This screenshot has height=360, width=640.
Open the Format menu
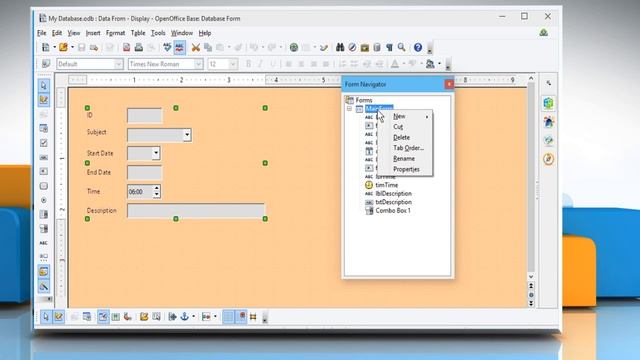(116, 33)
